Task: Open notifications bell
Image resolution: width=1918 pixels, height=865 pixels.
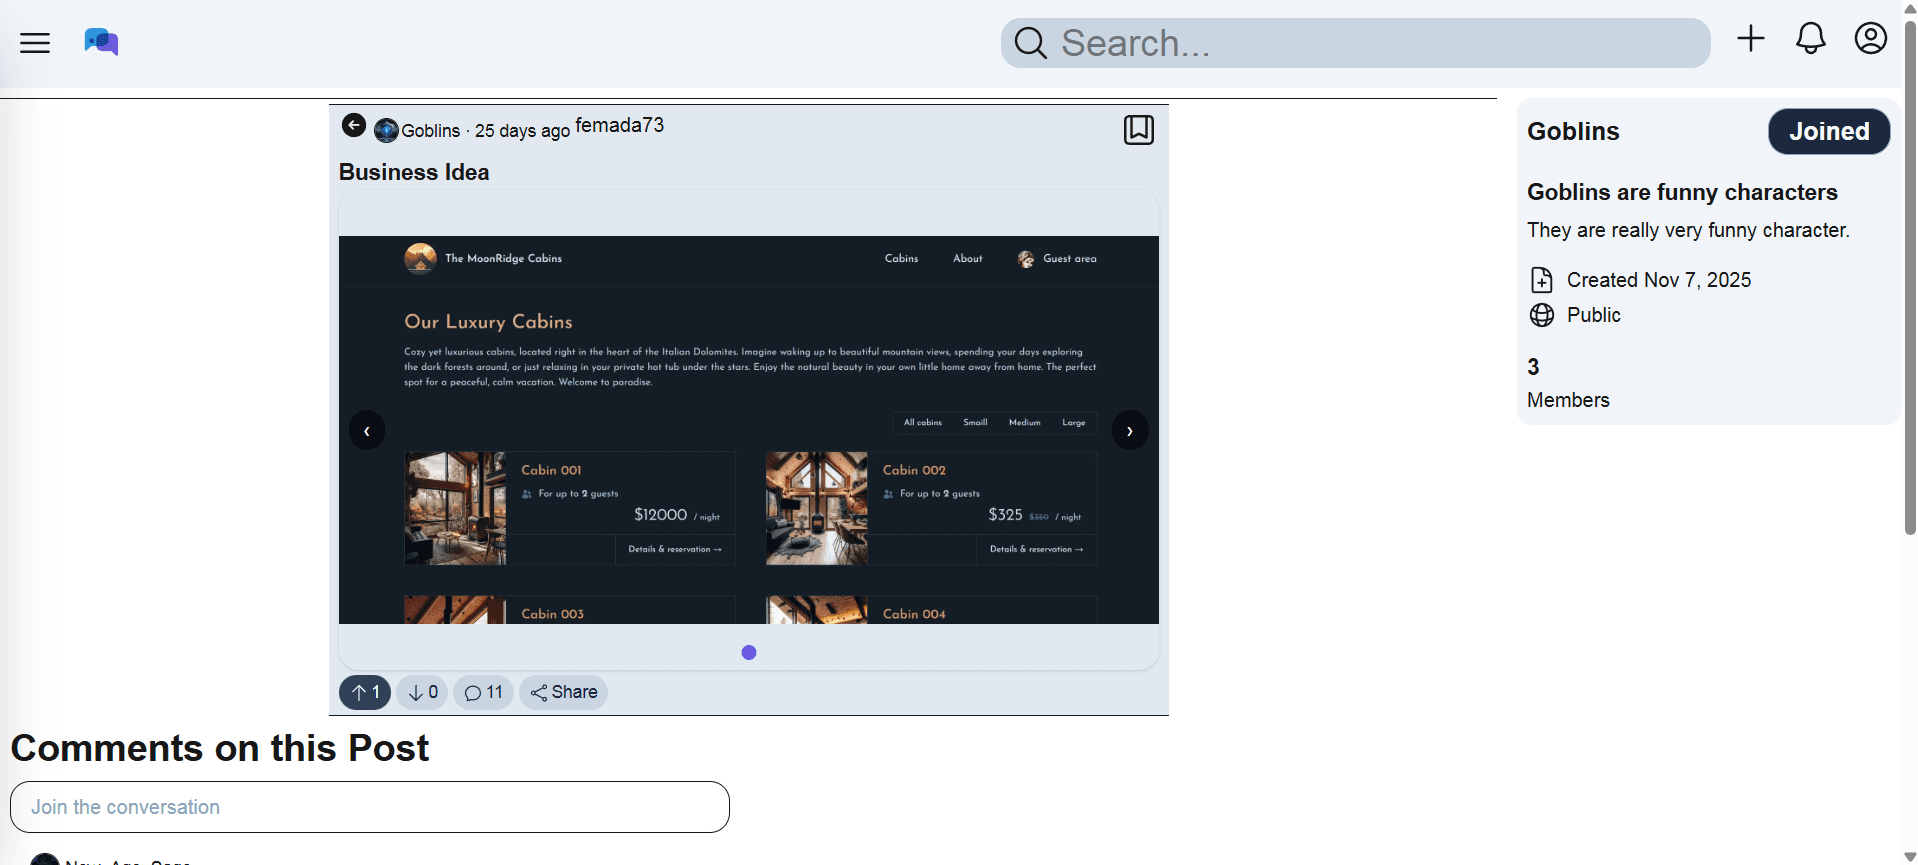Action: point(1811,39)
